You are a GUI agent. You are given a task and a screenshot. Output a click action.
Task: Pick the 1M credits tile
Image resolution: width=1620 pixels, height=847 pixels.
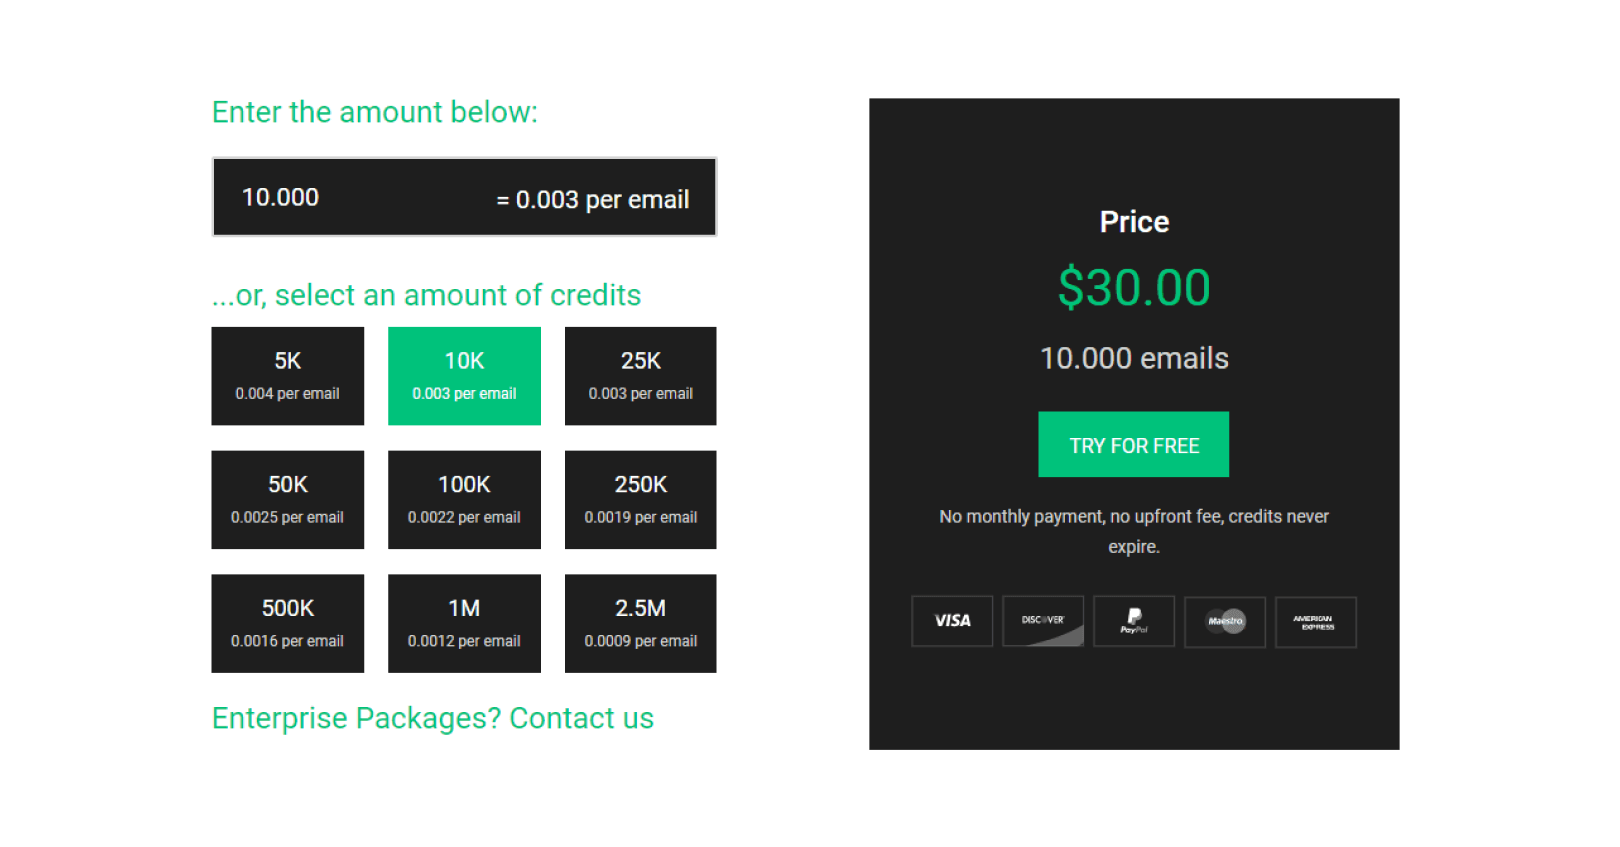pyautogui.click(x=464, y=623)
